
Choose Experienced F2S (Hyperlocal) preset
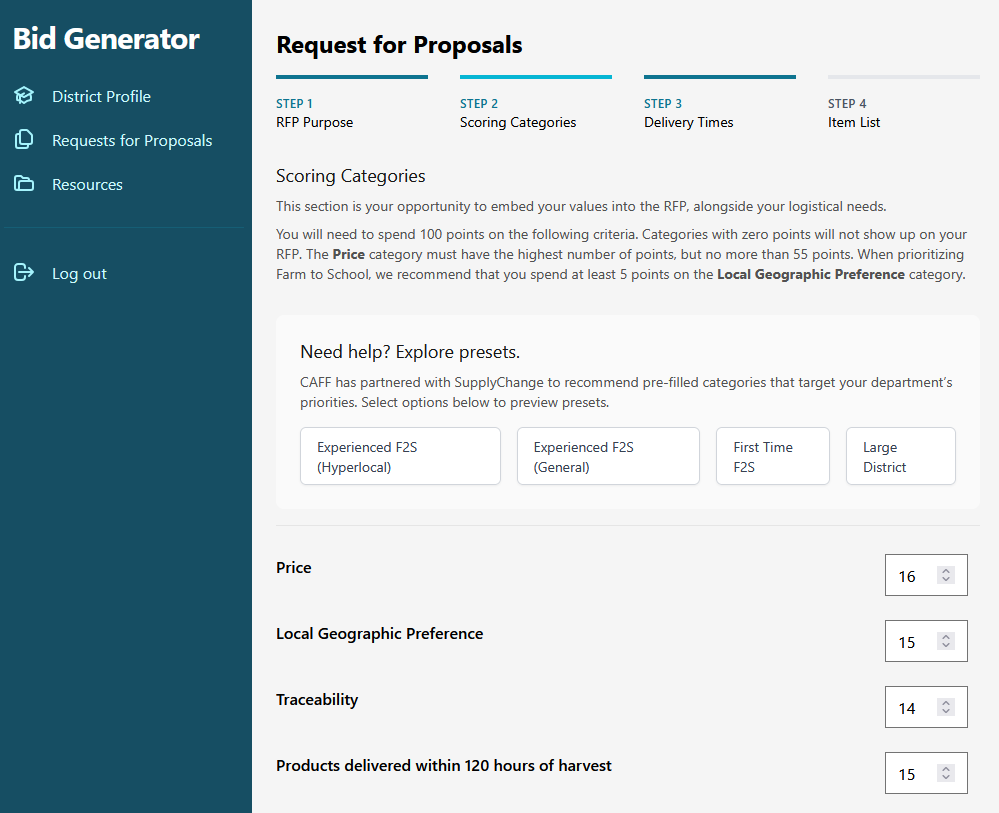(400, 456)
